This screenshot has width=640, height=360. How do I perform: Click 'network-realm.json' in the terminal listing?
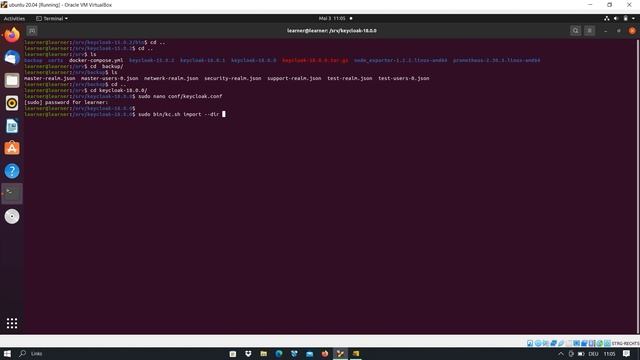pyautogui.click(x=171, y=78)
